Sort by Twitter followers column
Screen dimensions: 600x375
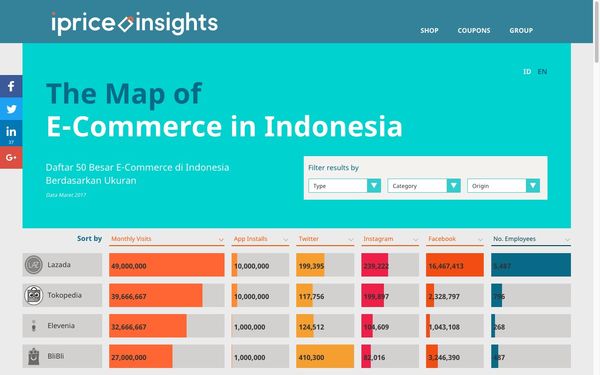pyautogui.click(x=325, y=239)
